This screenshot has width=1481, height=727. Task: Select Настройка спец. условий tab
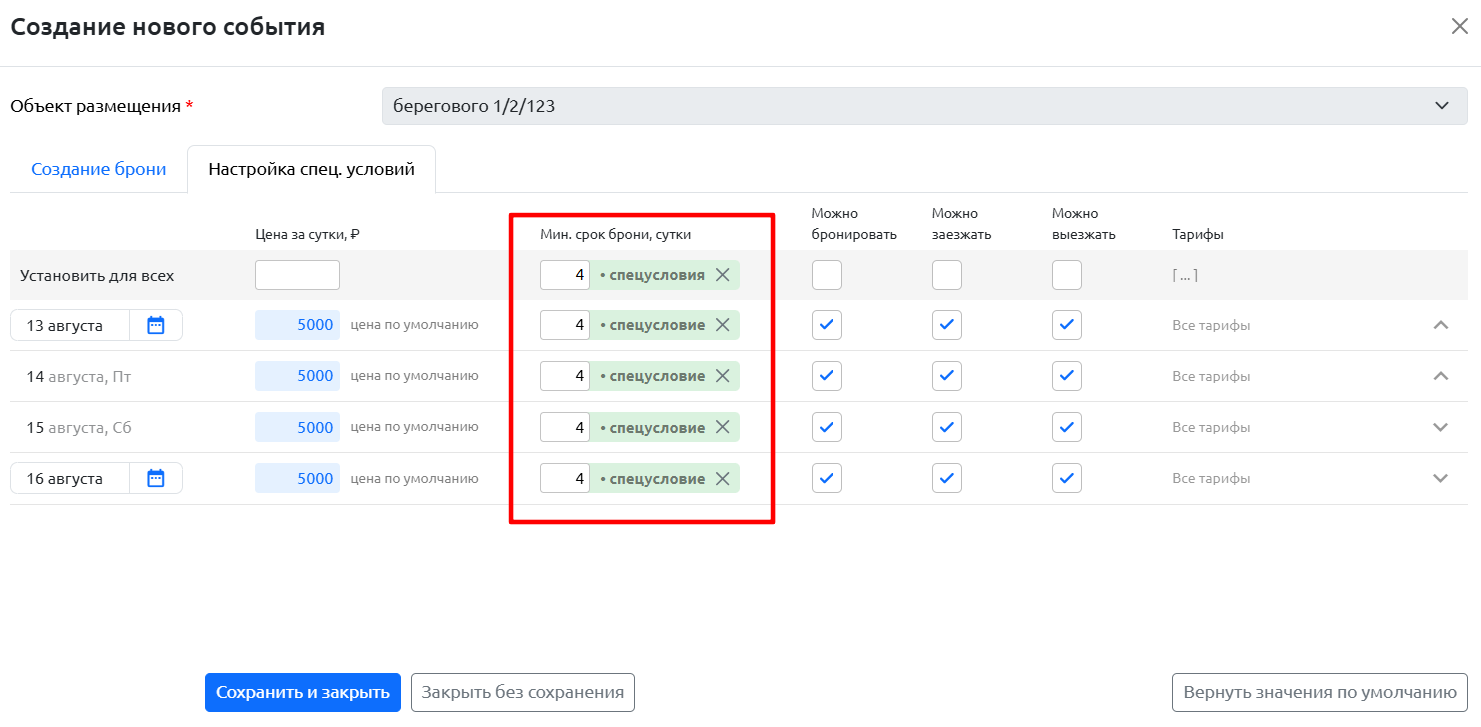click(311, 169)
